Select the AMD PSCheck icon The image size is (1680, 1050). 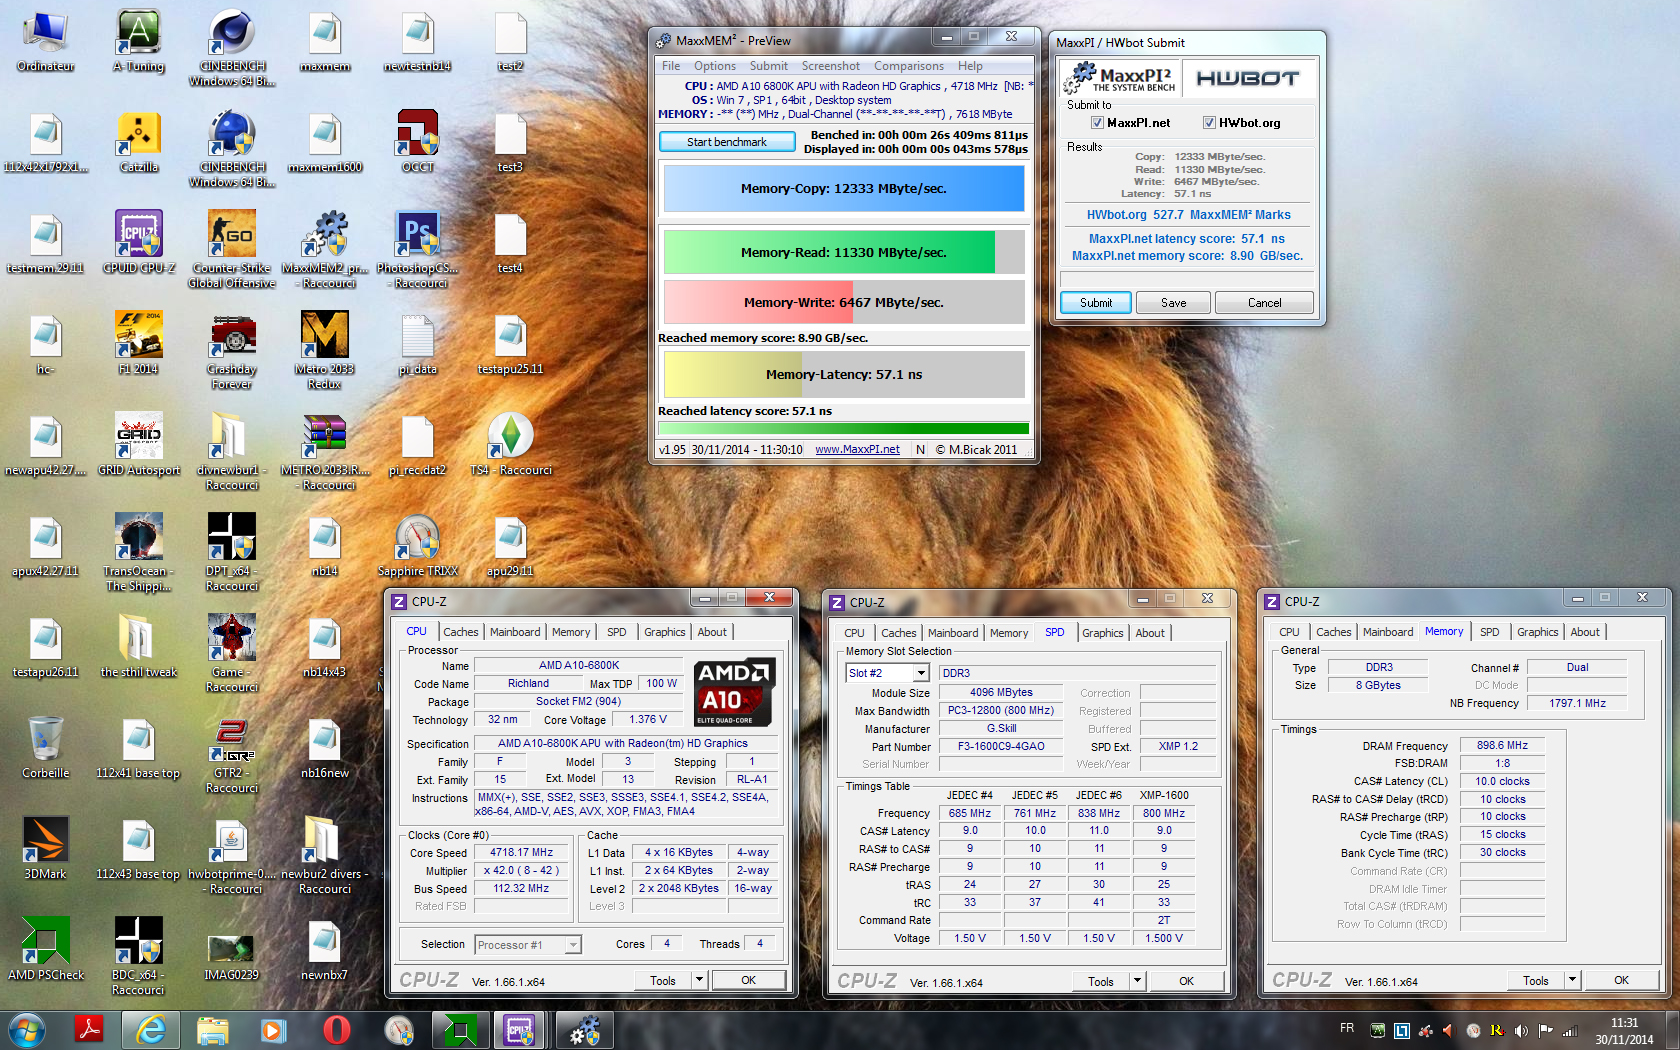(46, 949)
